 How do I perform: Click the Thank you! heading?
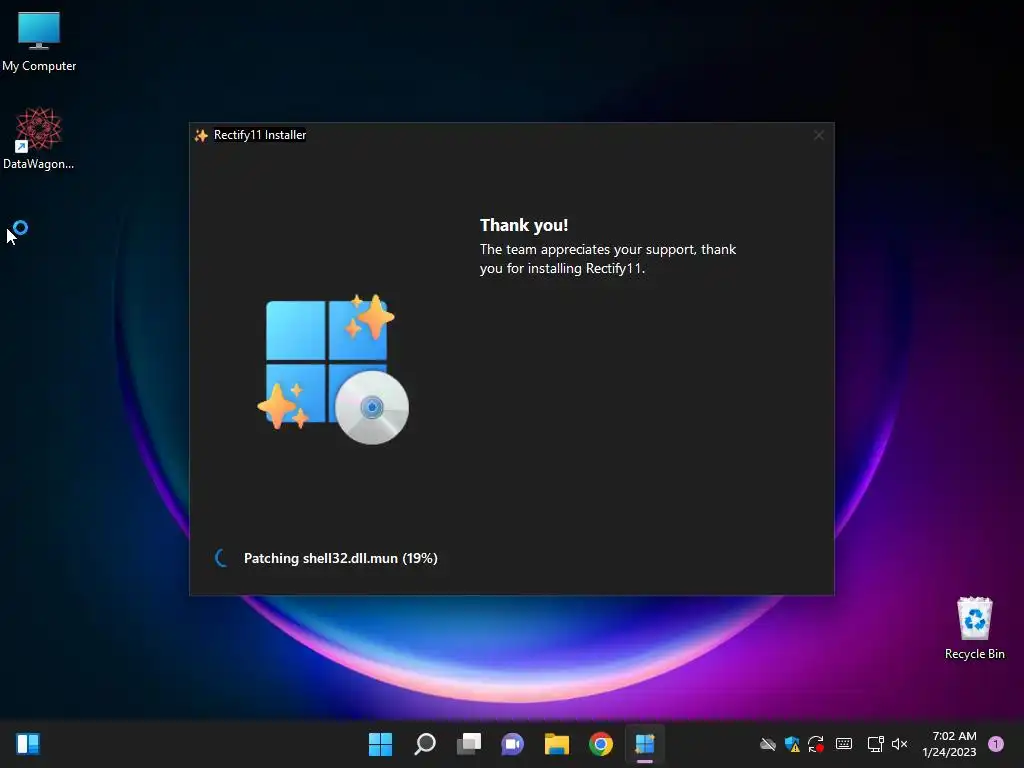(x=524, y=225)
